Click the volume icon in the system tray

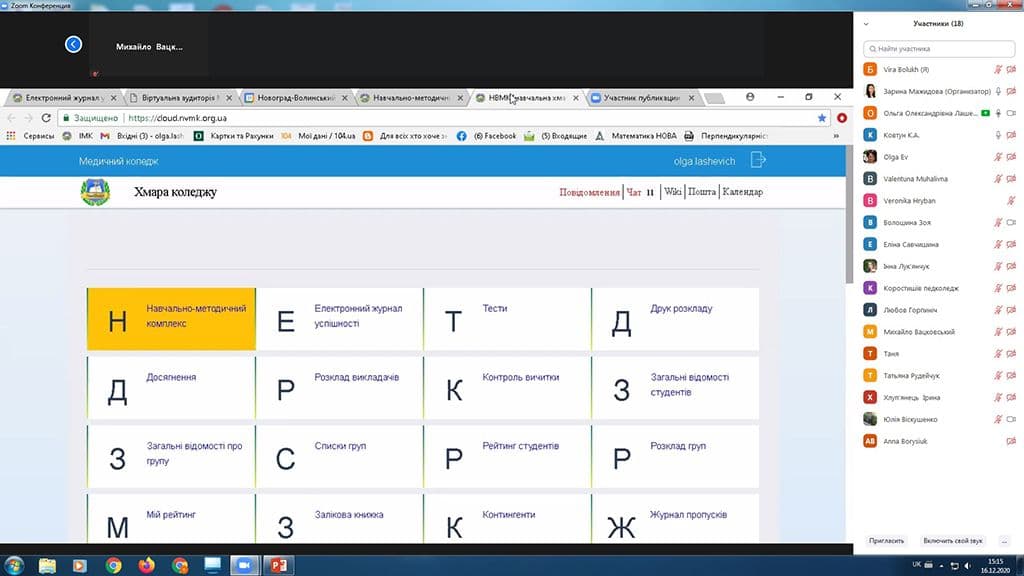967,565
